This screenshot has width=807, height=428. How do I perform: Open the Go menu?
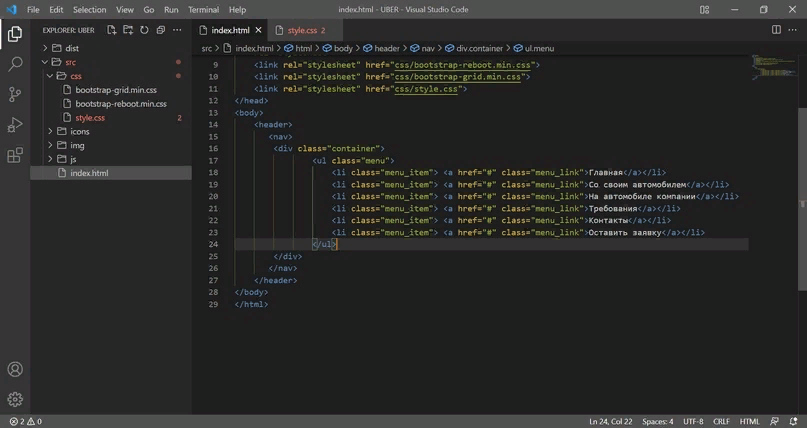click(149, 9)
